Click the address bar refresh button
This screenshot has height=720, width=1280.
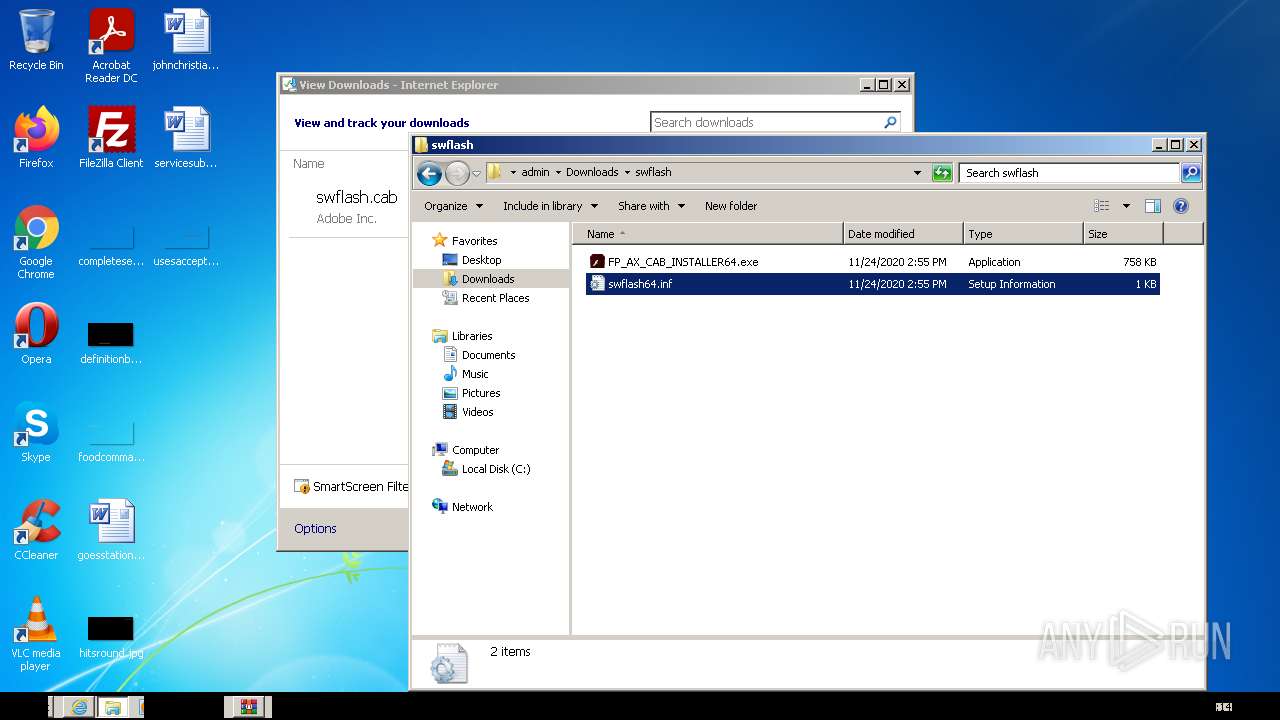click(x=941, y=173)
